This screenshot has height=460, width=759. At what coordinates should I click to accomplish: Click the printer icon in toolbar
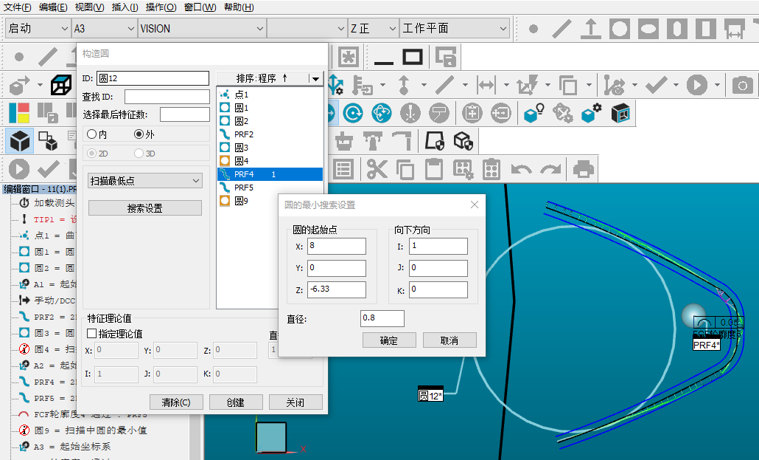pyautogui.click(x=584, y=169)
